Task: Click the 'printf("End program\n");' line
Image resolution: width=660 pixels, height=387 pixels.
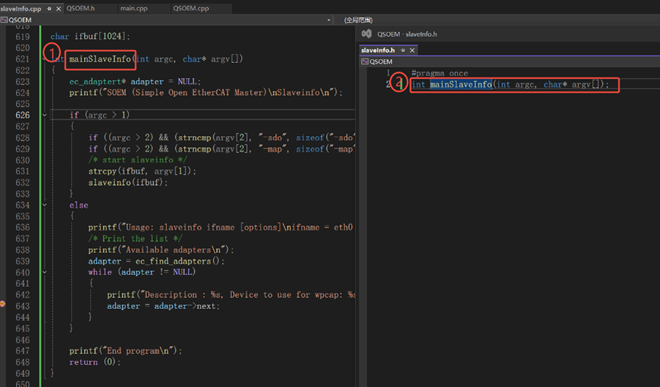Action: (126, 351)
